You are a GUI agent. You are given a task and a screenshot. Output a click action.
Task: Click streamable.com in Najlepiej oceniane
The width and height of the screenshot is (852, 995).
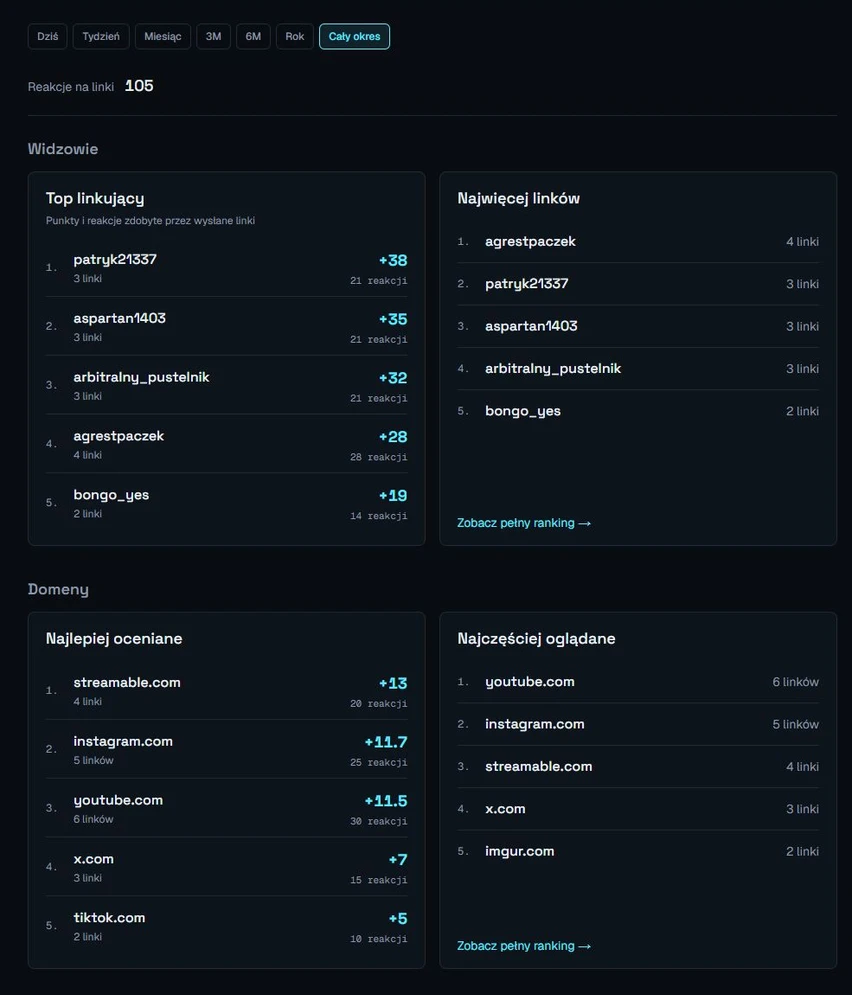tap(127, 682)
